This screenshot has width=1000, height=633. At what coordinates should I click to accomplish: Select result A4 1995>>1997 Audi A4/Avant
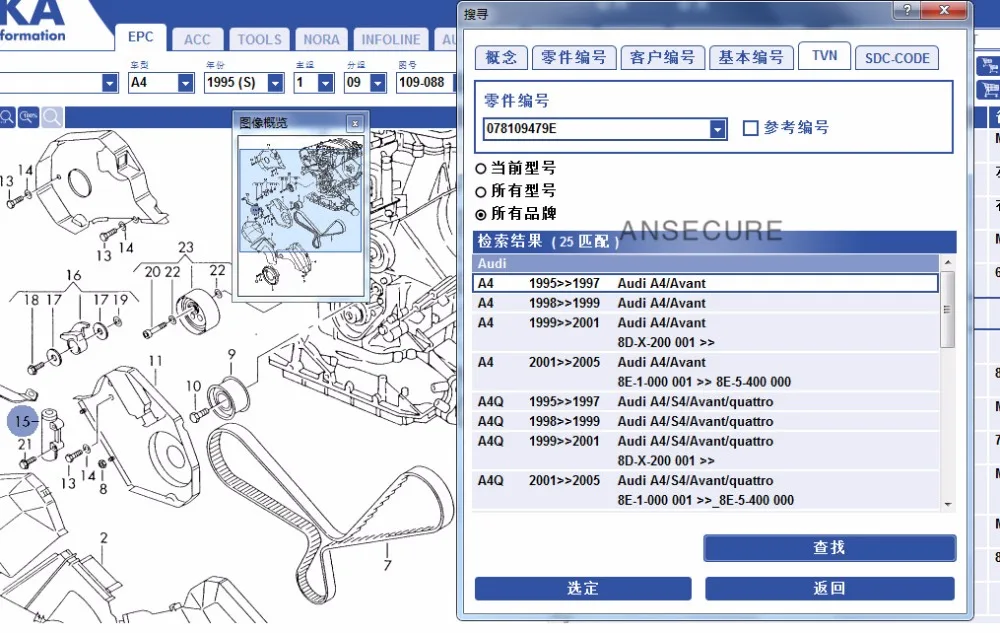(705, 283)
